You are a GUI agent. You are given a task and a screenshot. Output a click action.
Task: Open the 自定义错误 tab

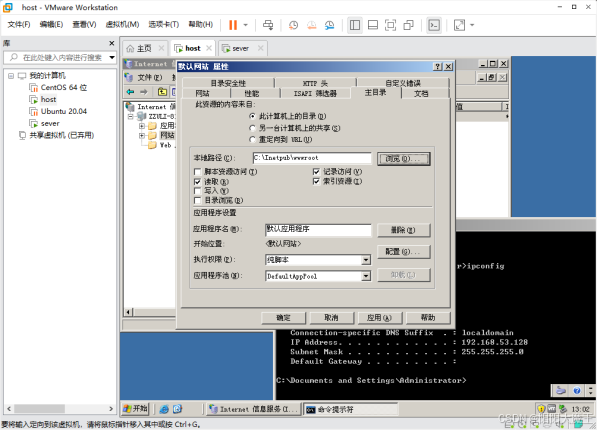[x=403, y=83]
